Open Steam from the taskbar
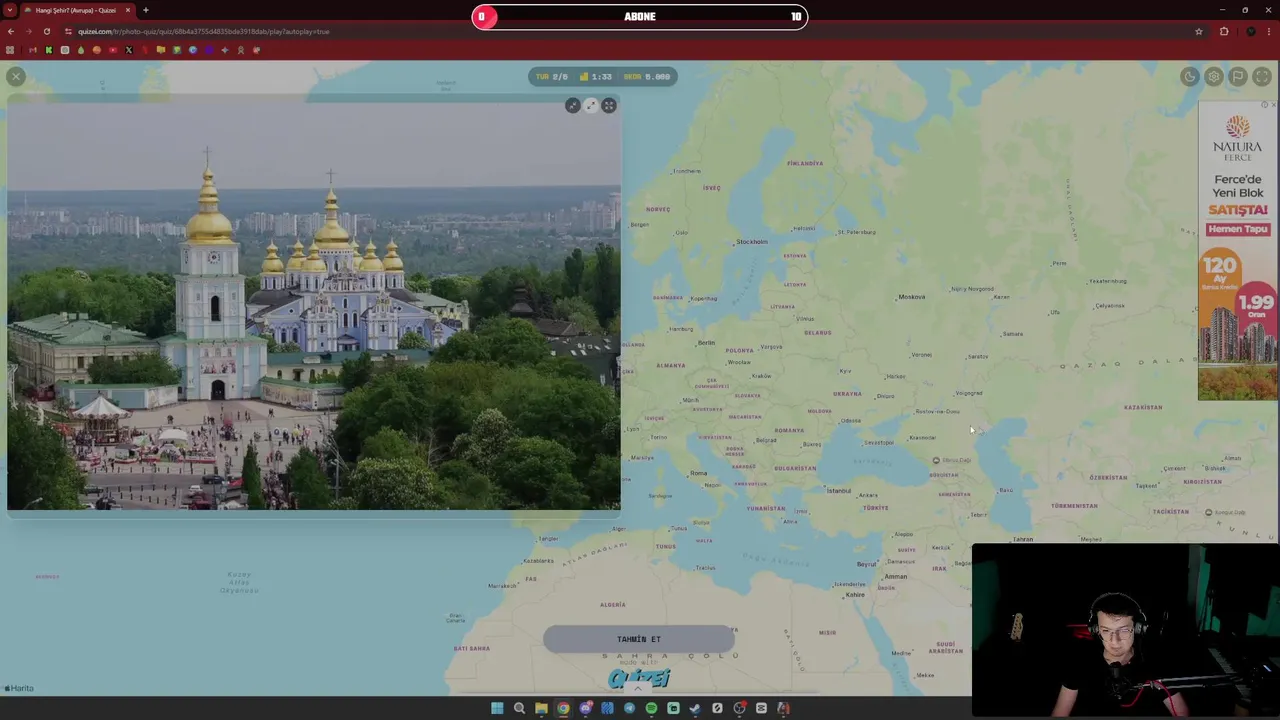Viewport: 1280px width, 720px height. (695, 708)
